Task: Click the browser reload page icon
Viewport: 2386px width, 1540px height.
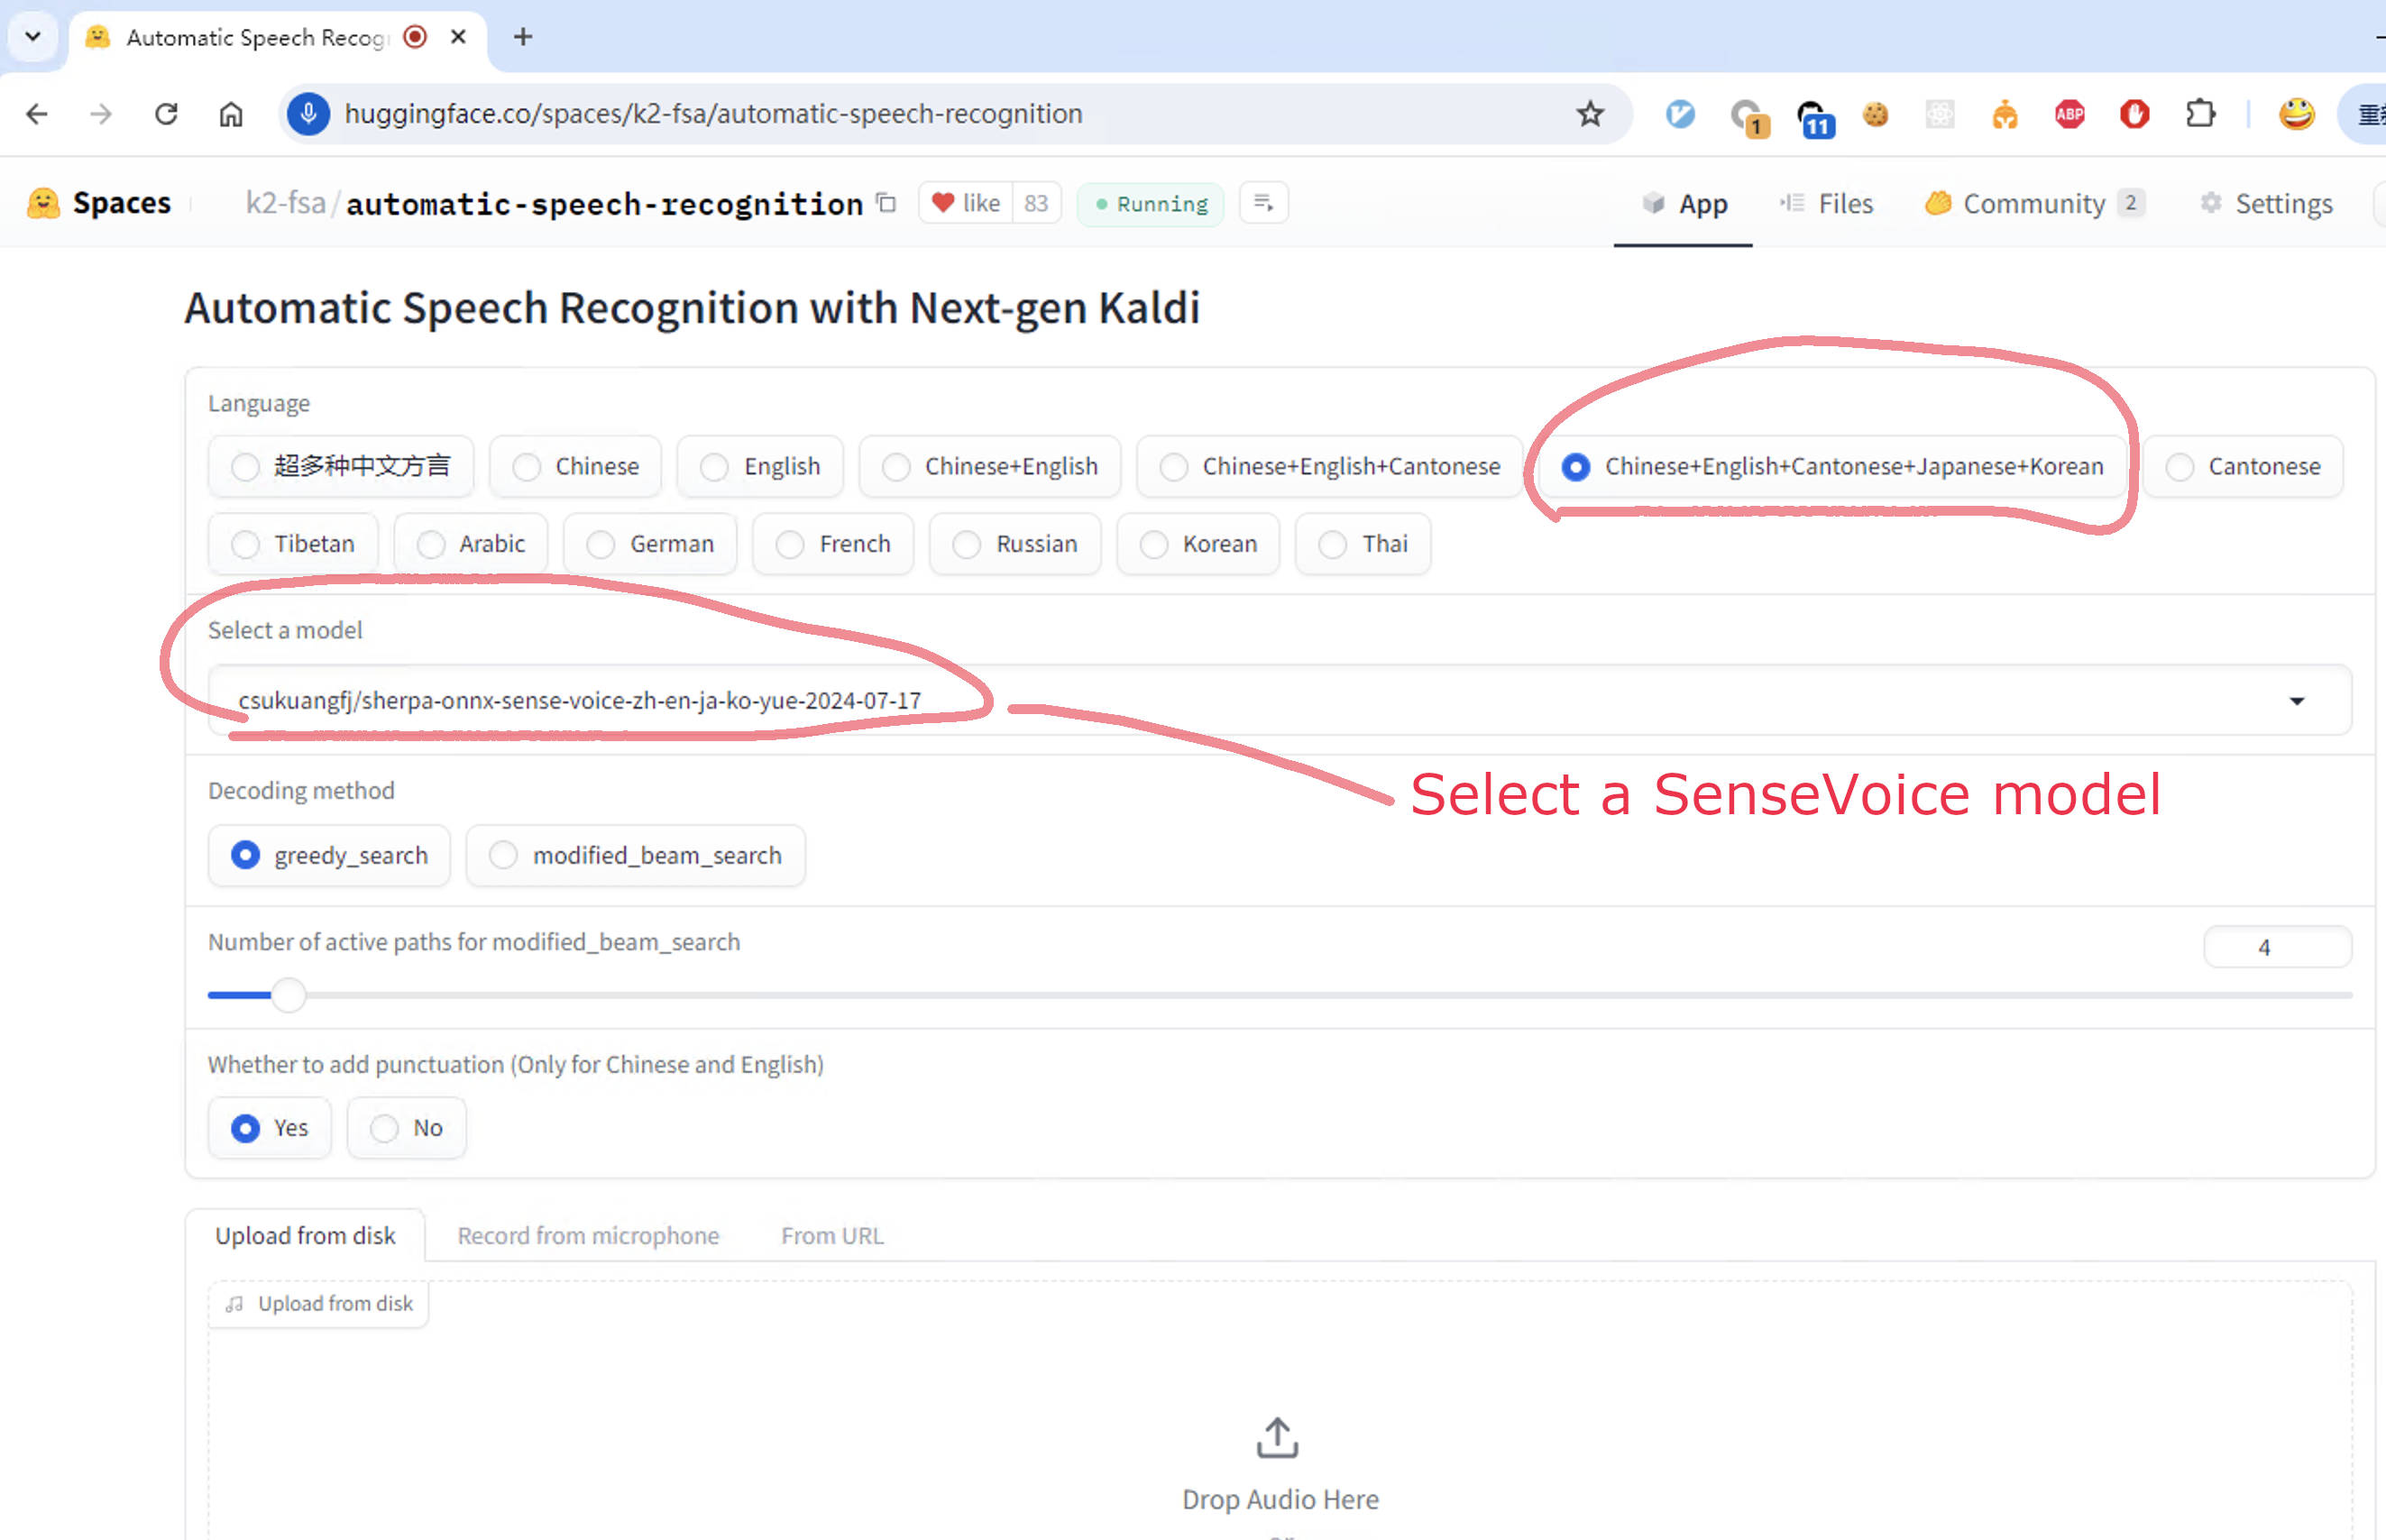Action: point(166,114)
